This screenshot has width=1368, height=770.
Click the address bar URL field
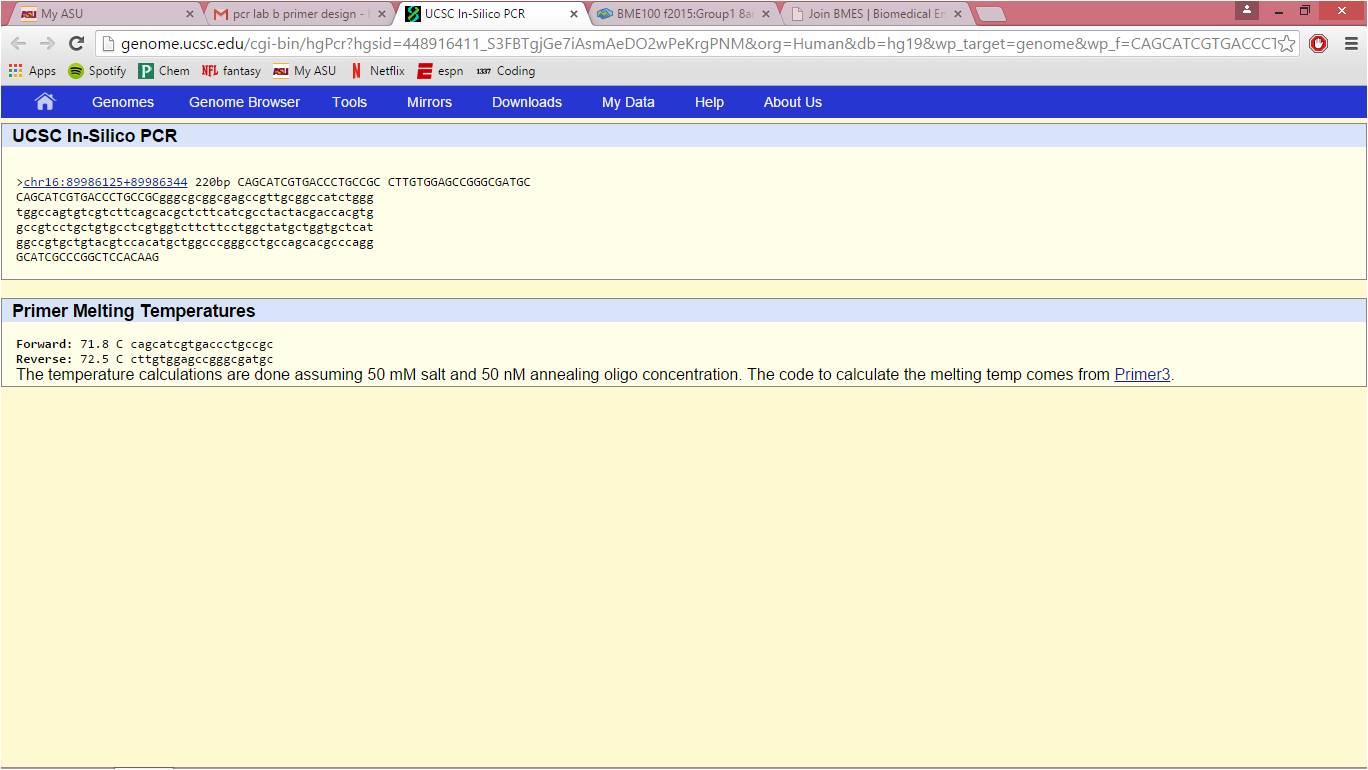[690, 44]
